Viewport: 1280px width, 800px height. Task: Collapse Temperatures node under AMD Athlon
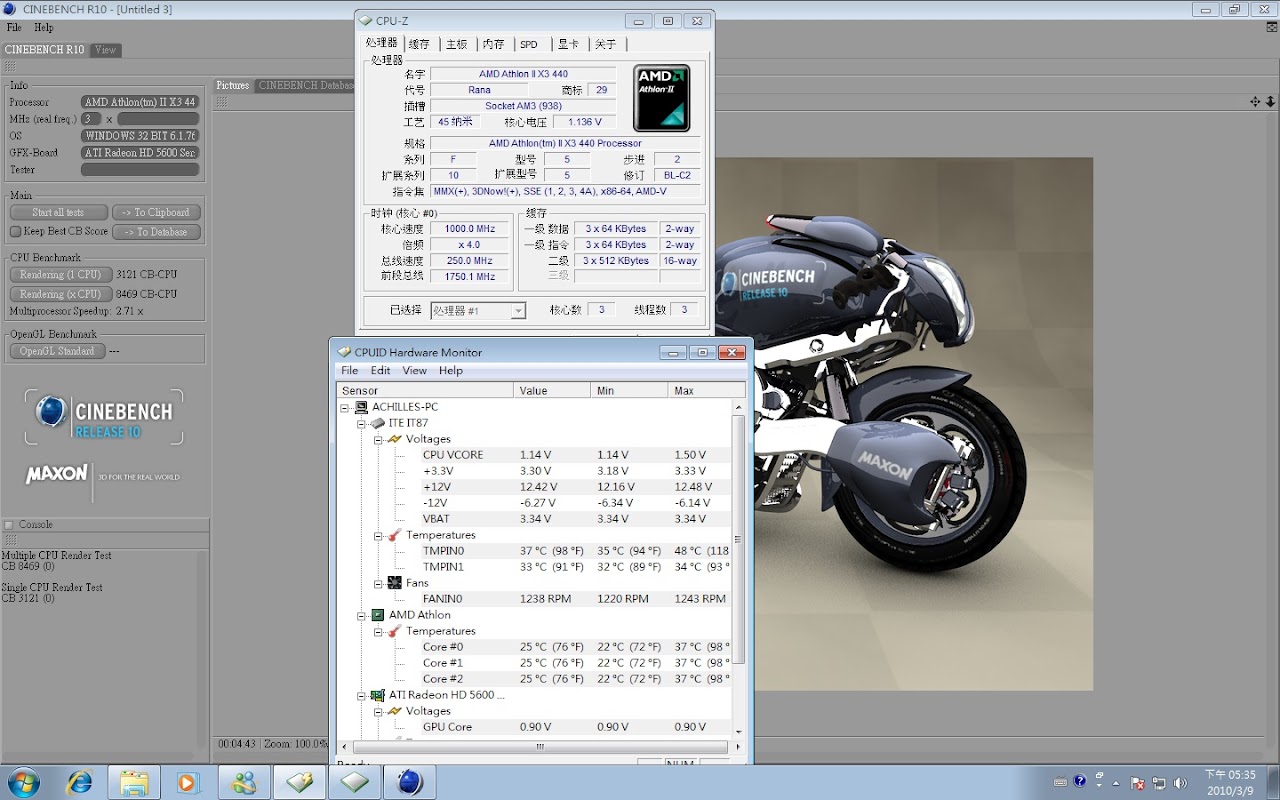(378, 631)
